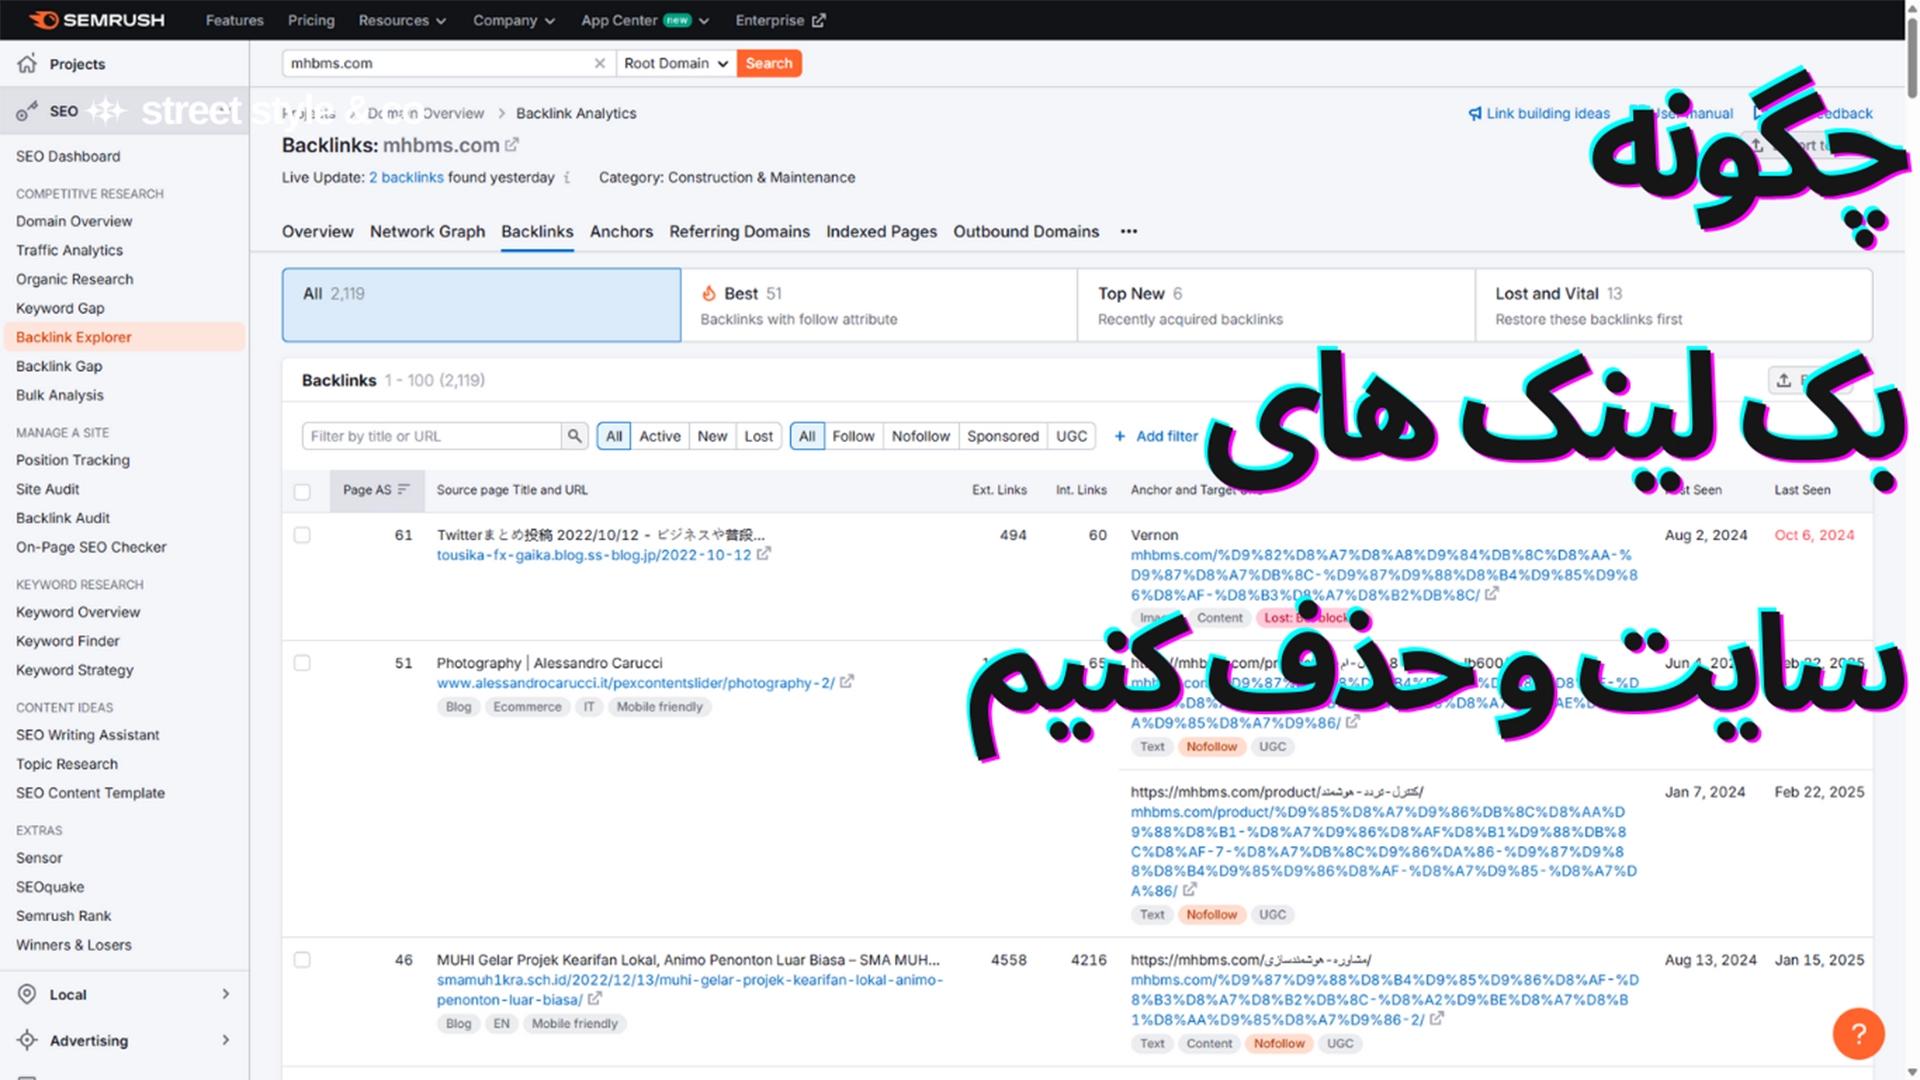Click the Domain Overview breadcrumb
1920x1080 pixels.
point(426,113)
